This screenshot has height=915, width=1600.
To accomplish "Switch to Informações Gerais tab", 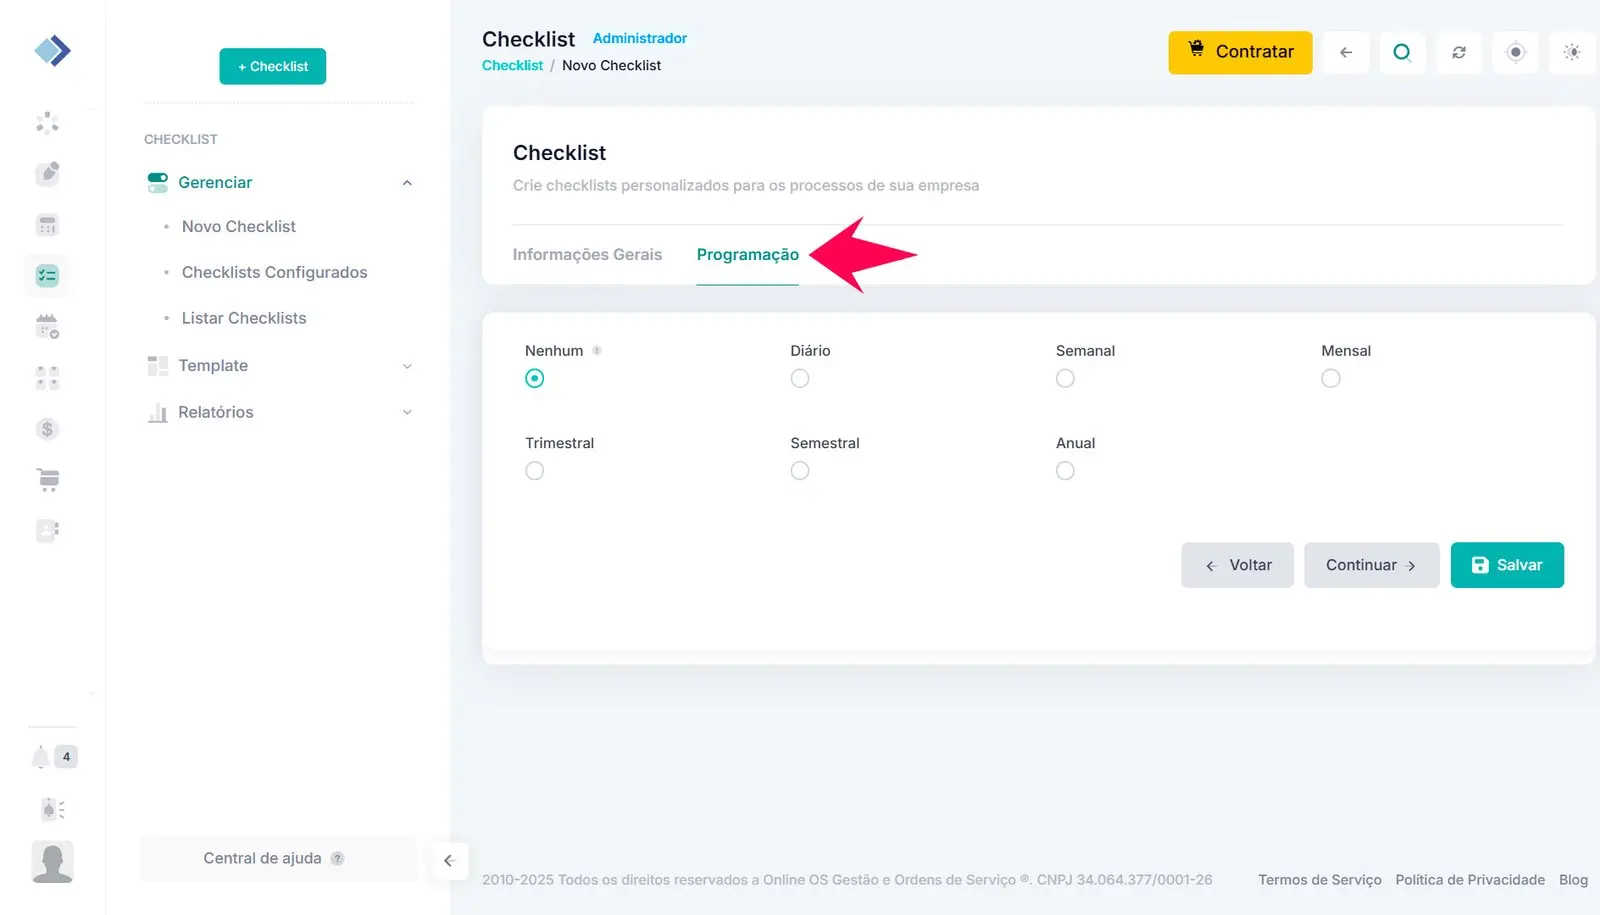I will pos(587,255).
